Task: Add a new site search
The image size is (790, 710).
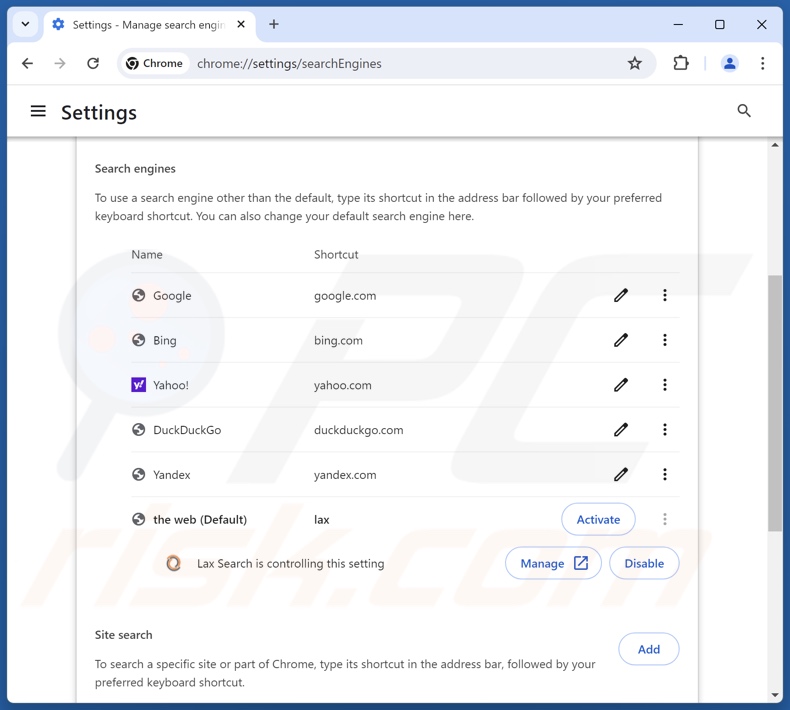Action: point(648,649)
